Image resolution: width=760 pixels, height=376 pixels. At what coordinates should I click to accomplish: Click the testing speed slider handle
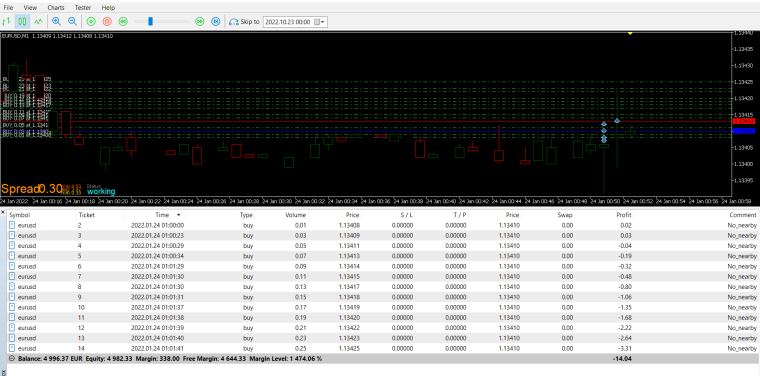click(x=150, y=21)
